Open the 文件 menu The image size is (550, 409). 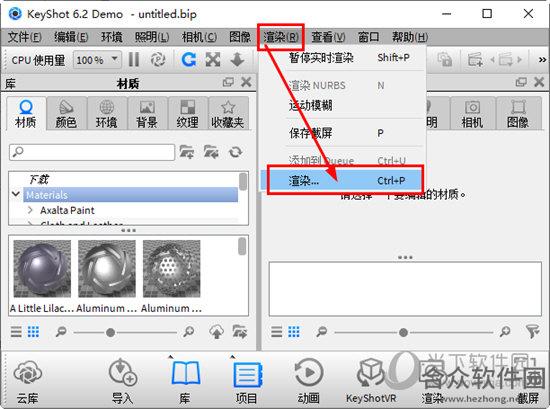click(x=25, y=36)
